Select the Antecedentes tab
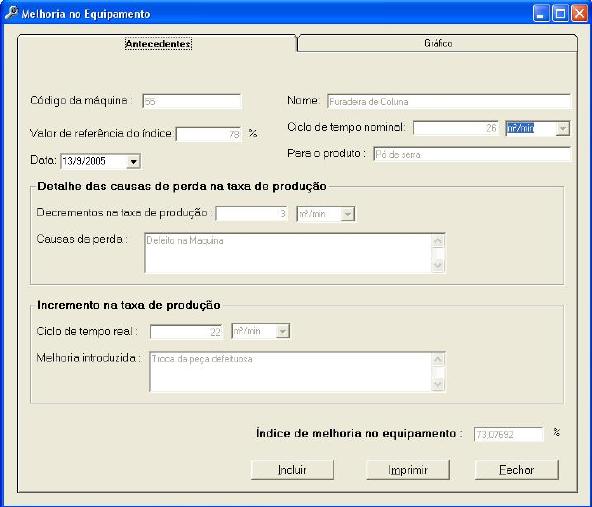592x507 pixels. pyautogui.click(x=158, y=44)
